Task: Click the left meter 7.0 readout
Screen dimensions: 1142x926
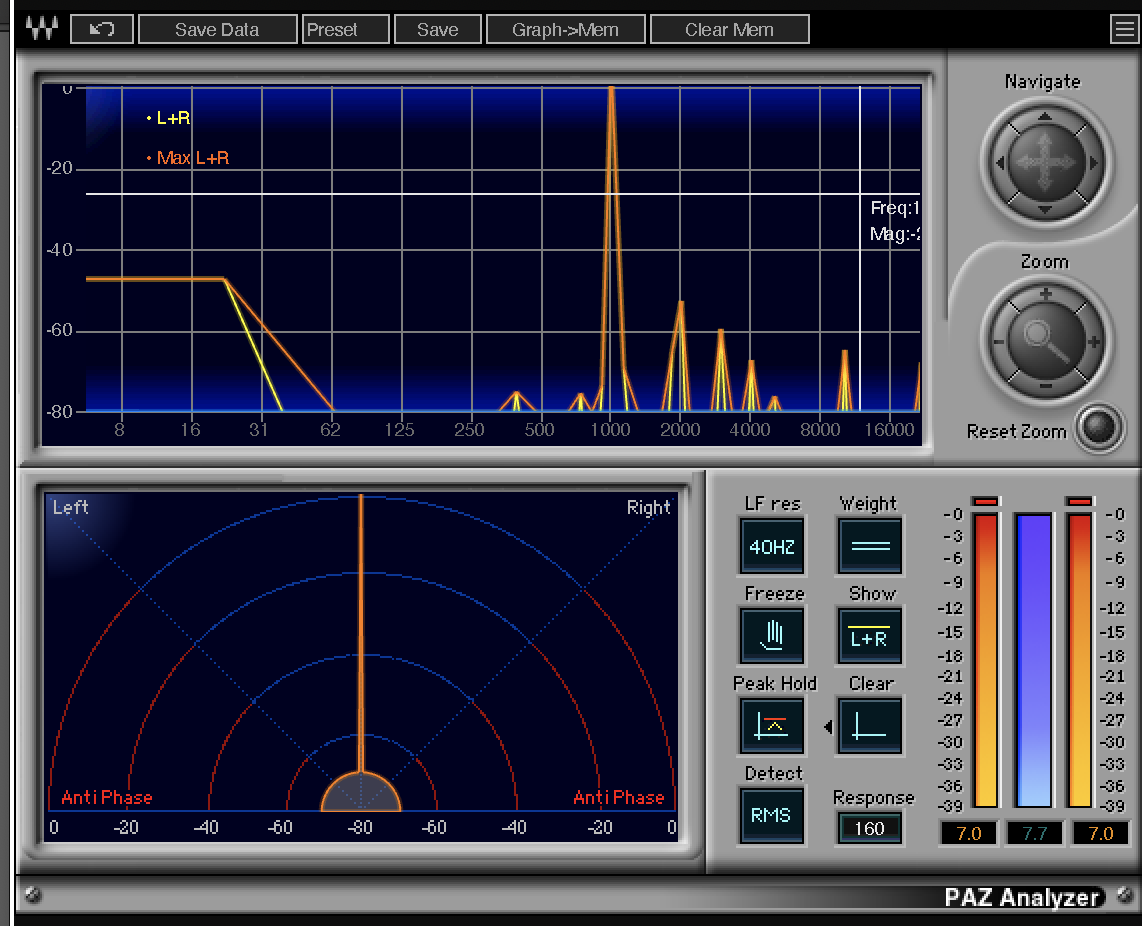Action: [x=969, y=833]
